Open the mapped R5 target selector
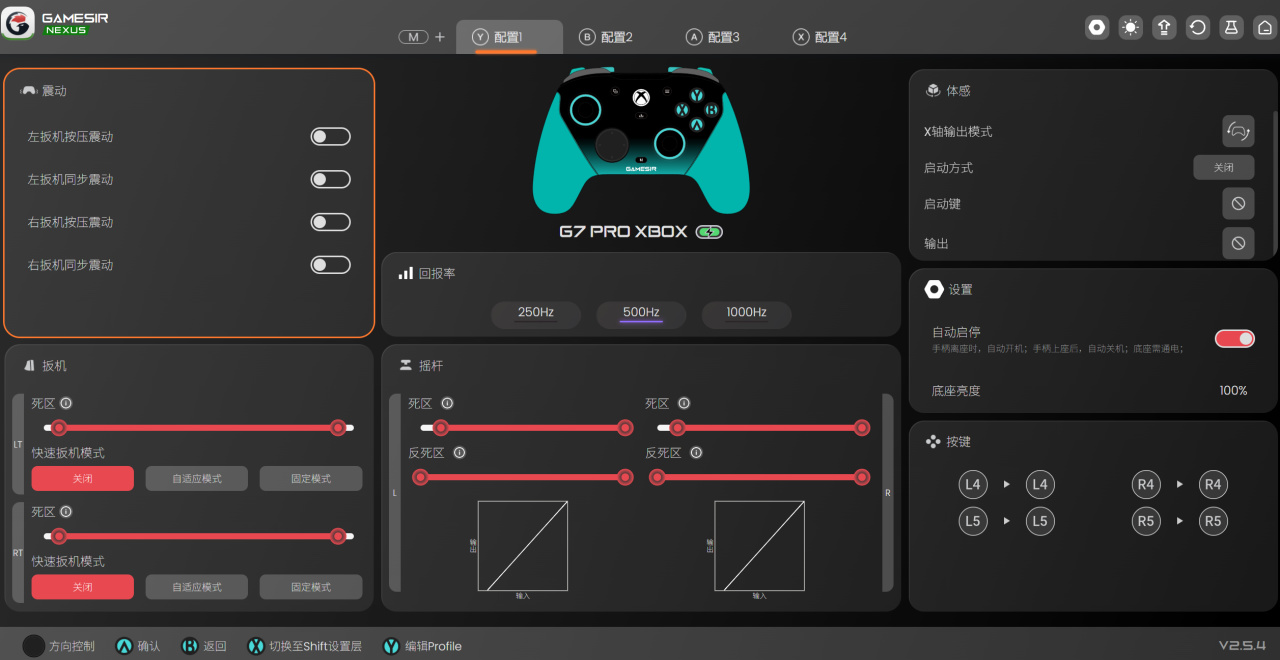 pos(1213,521)
